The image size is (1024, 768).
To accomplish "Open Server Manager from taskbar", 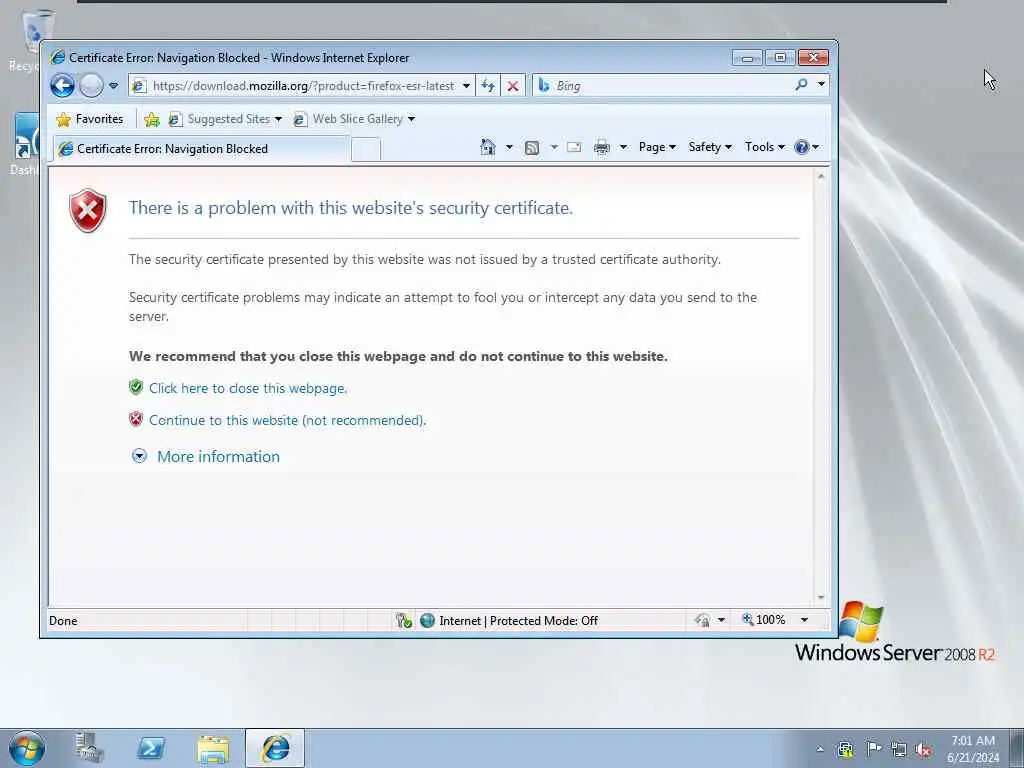I will point(89,748).
